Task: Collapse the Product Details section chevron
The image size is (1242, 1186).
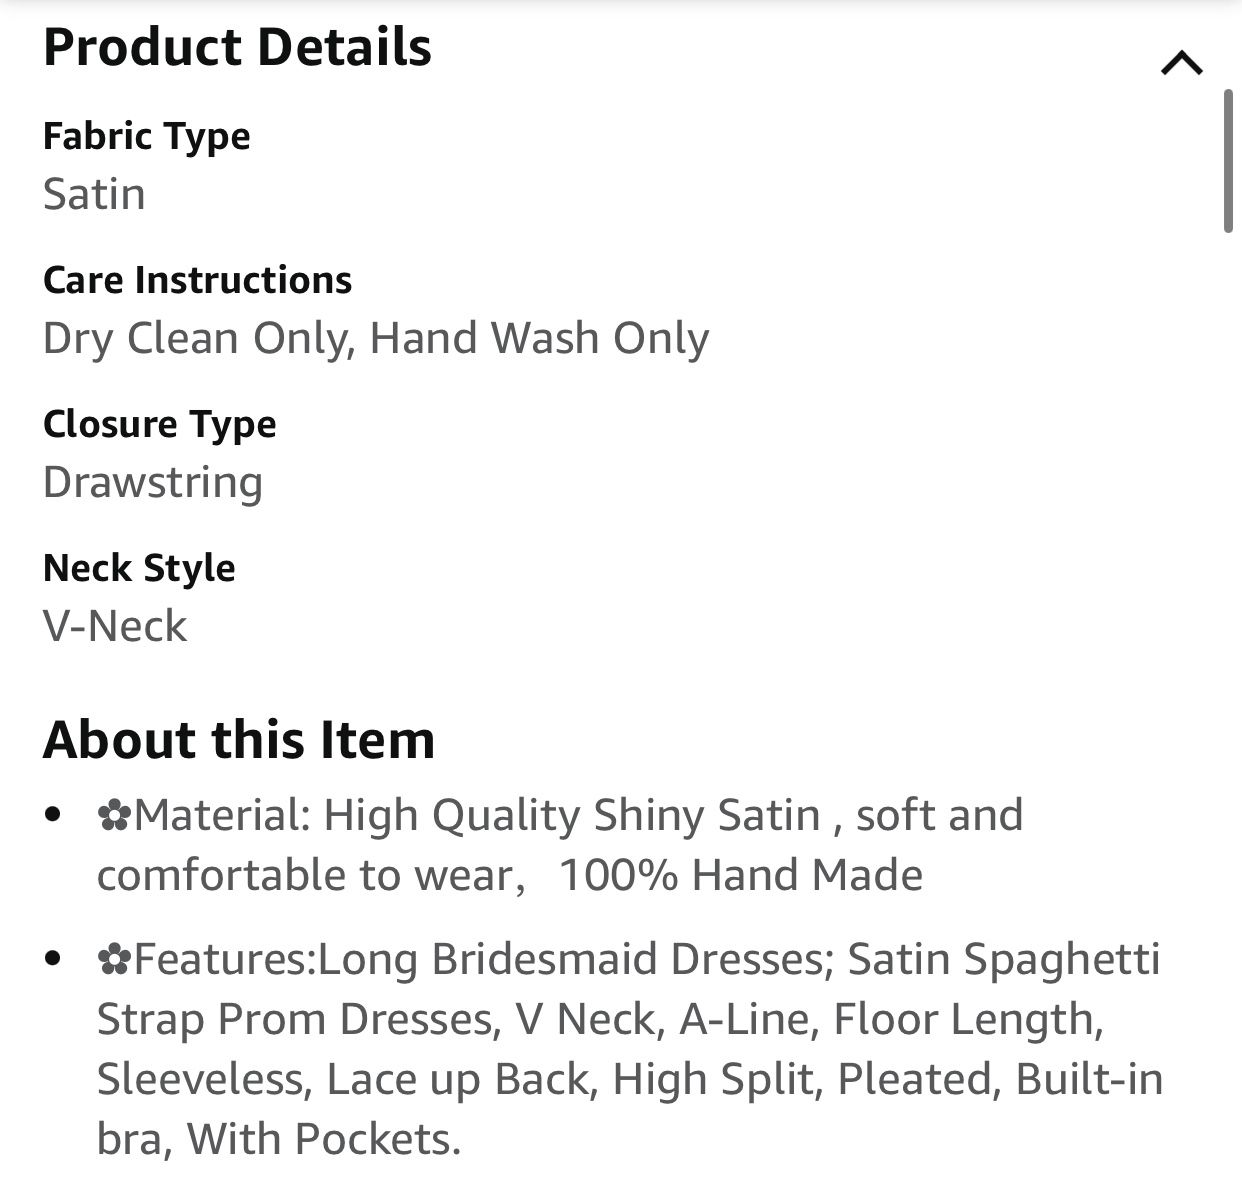Action: pos(1182,64)
